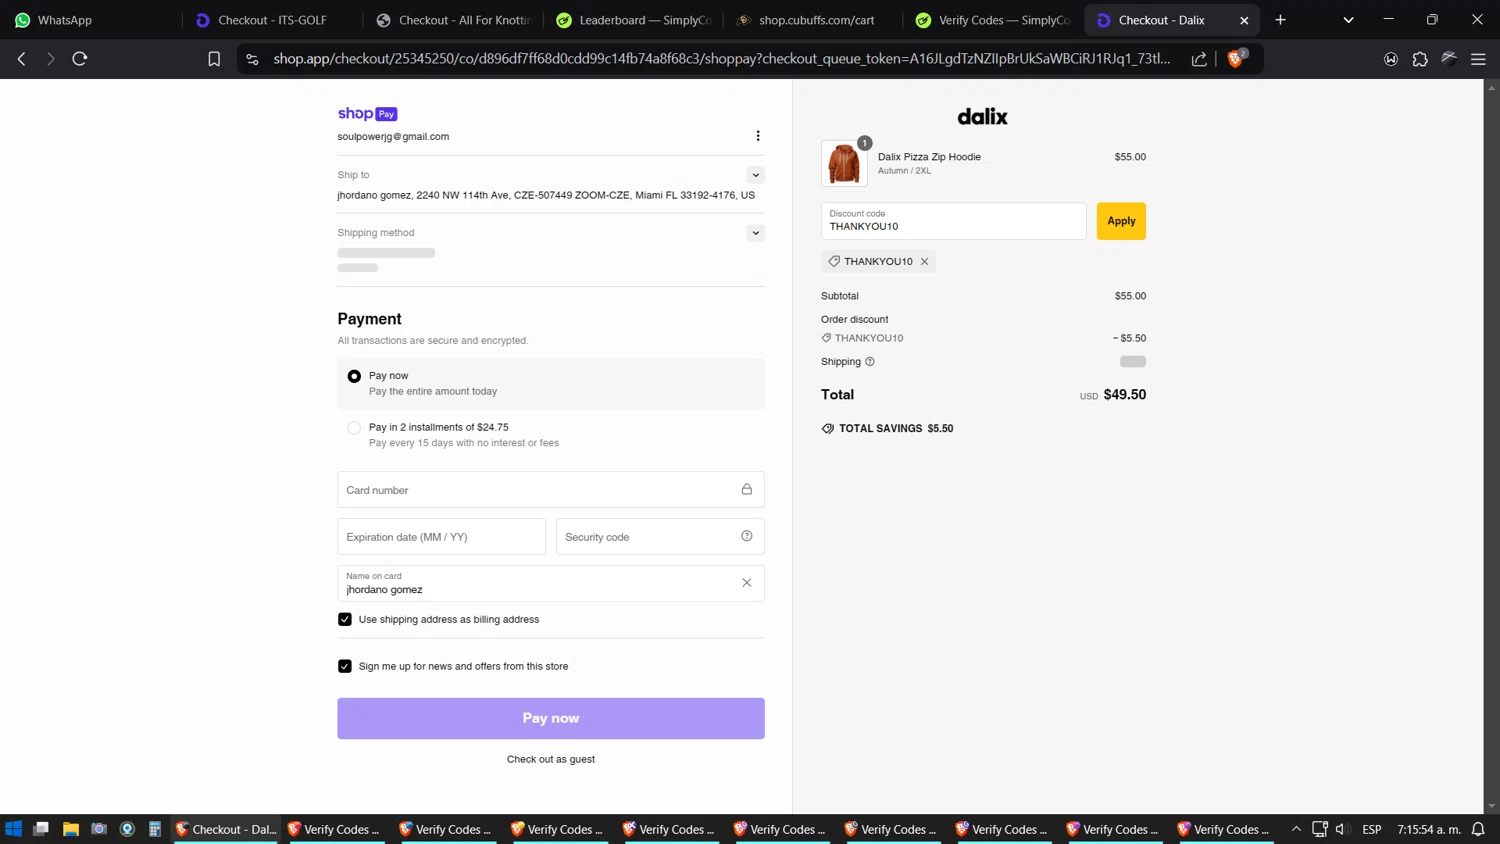This screenshot has height=844, width=1500.
Task: Click the dalix store logo
Action: point(983,116)
